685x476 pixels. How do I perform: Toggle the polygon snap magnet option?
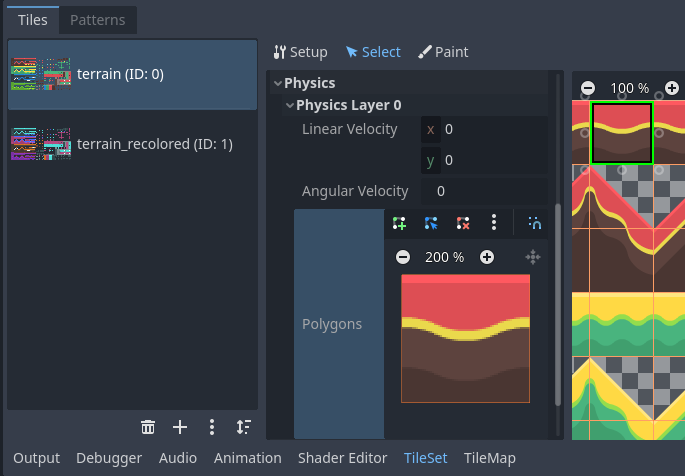[x=534, y=223]
